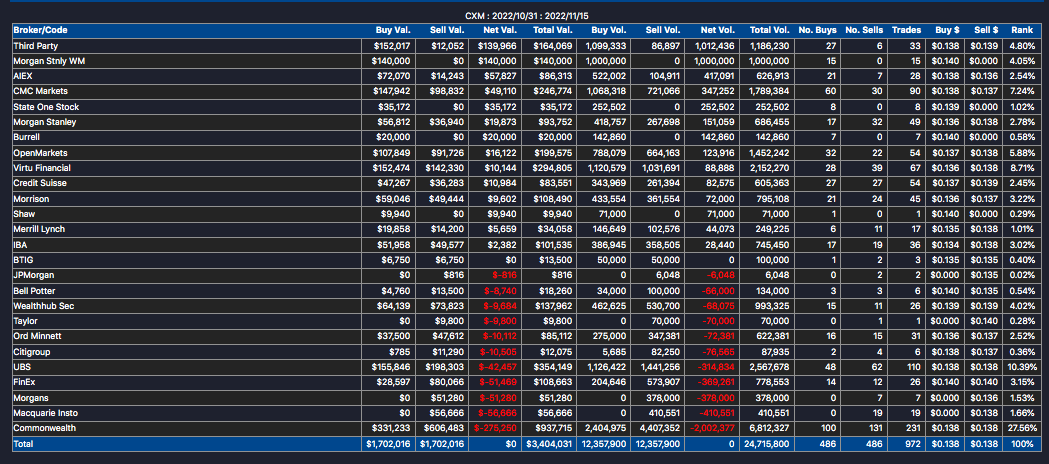The height and width of the screenshot is (464, 1049).
Task: Select the Bell Potter broker name
Action: 34,291
